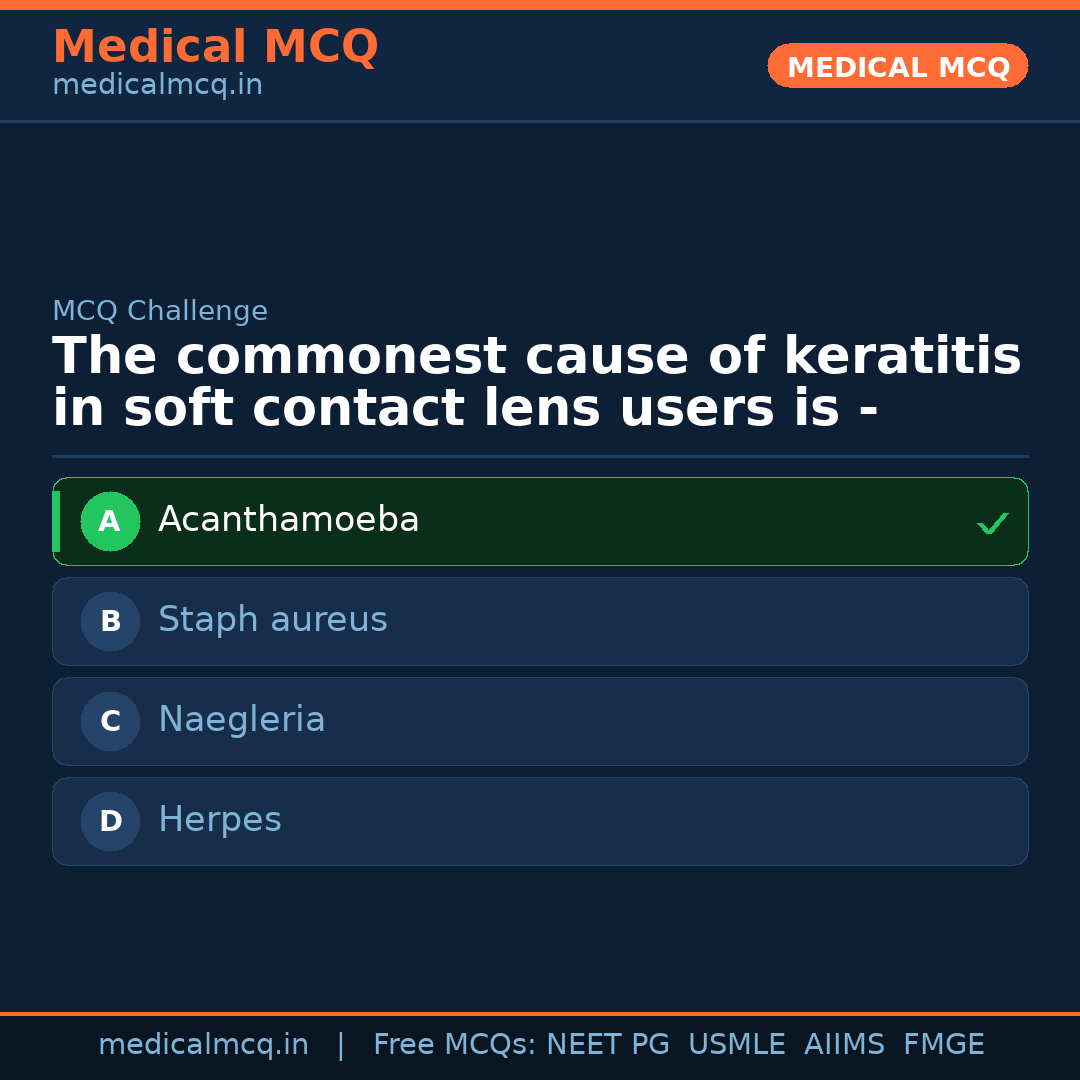1080x1080 pixels.
Task: Select the Acanthamoeba answer option
Action: pyautogui.click(x=540, y=521)
